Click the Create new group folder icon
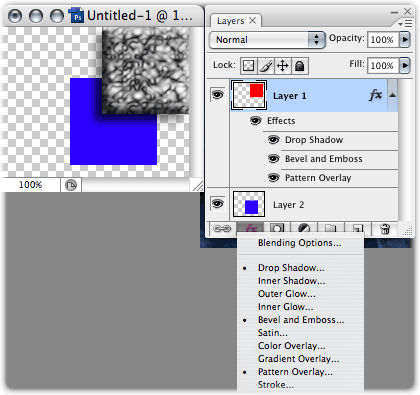The width and height of the screenshot is (420, 395). pyautogui.click(x=331, y=229)
